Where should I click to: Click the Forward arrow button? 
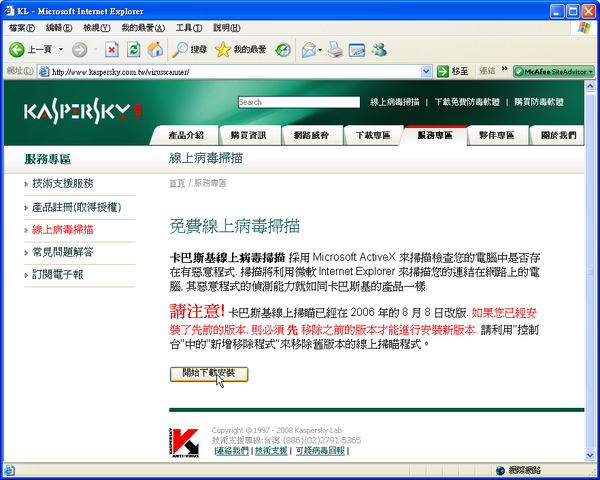coord(80,50)
